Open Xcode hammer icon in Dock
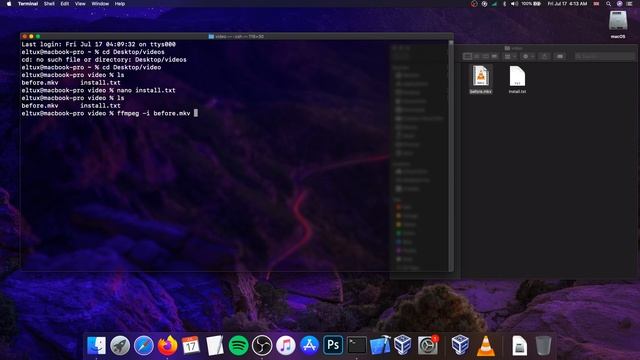This screenshot has height=360, width=640. (x=380, y=345)
